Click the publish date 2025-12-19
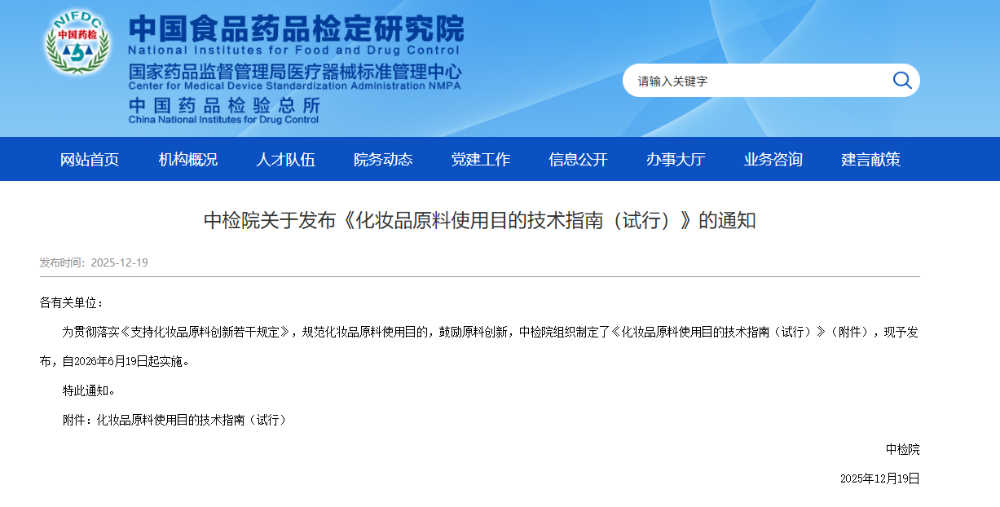 [119, 263]
